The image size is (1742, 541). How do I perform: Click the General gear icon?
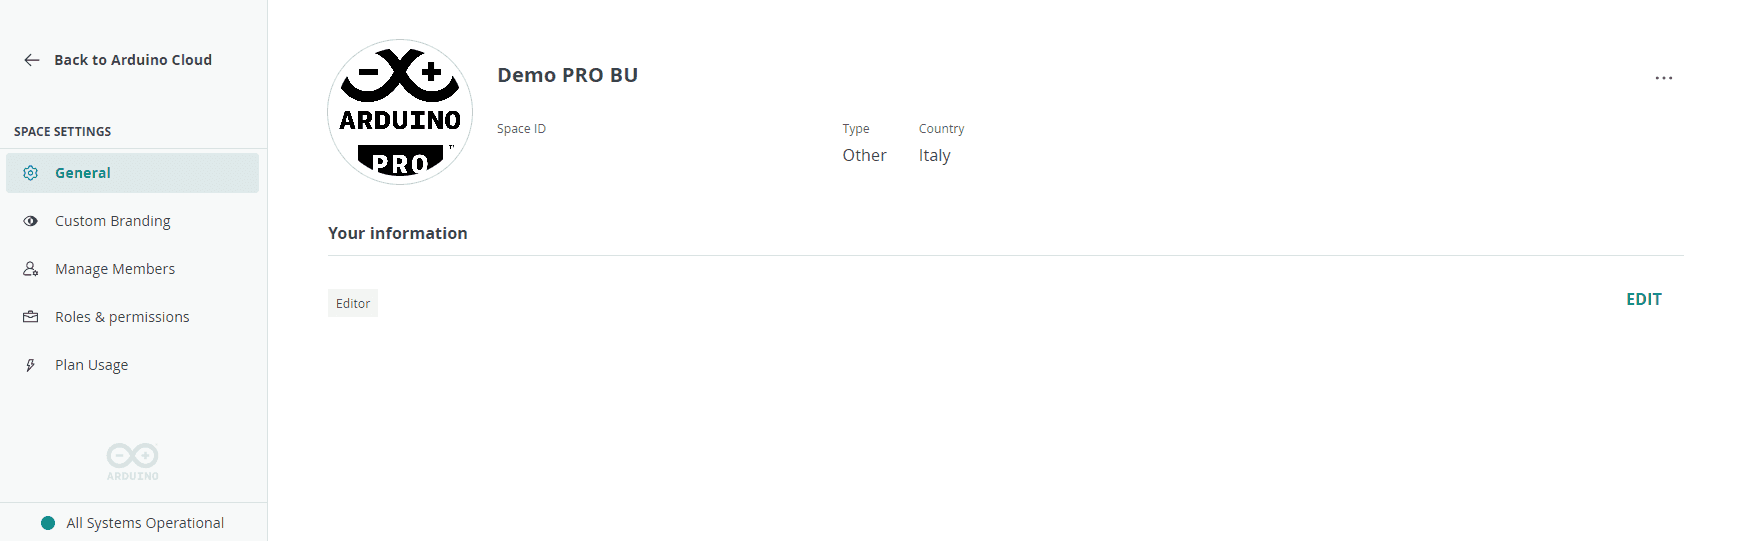tap(31, 173)
